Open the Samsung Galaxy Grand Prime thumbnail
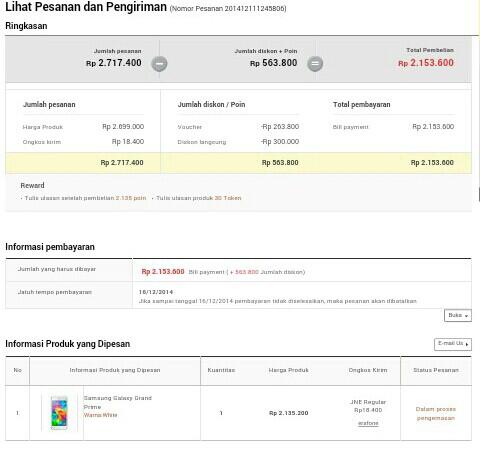 [x=59, y=413]
